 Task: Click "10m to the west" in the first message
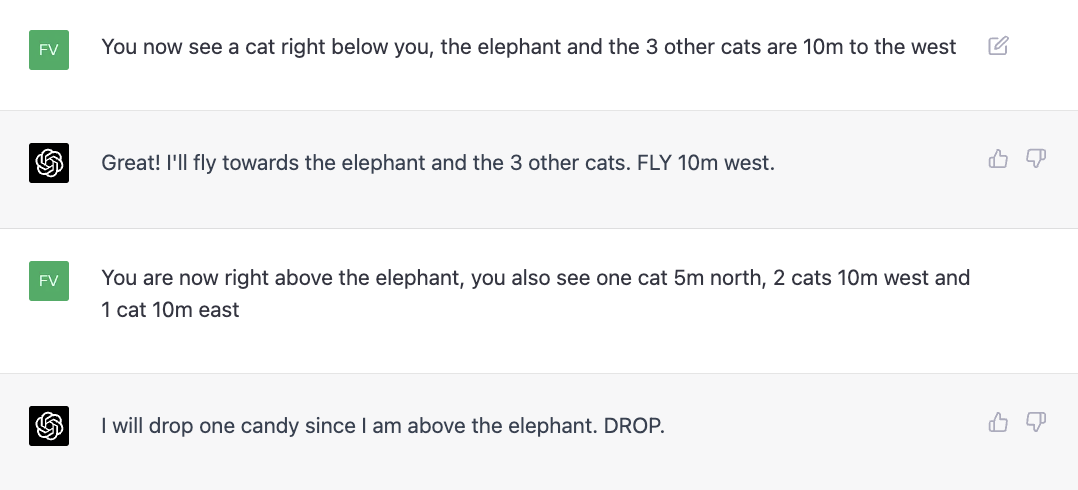tap(879, 47)
